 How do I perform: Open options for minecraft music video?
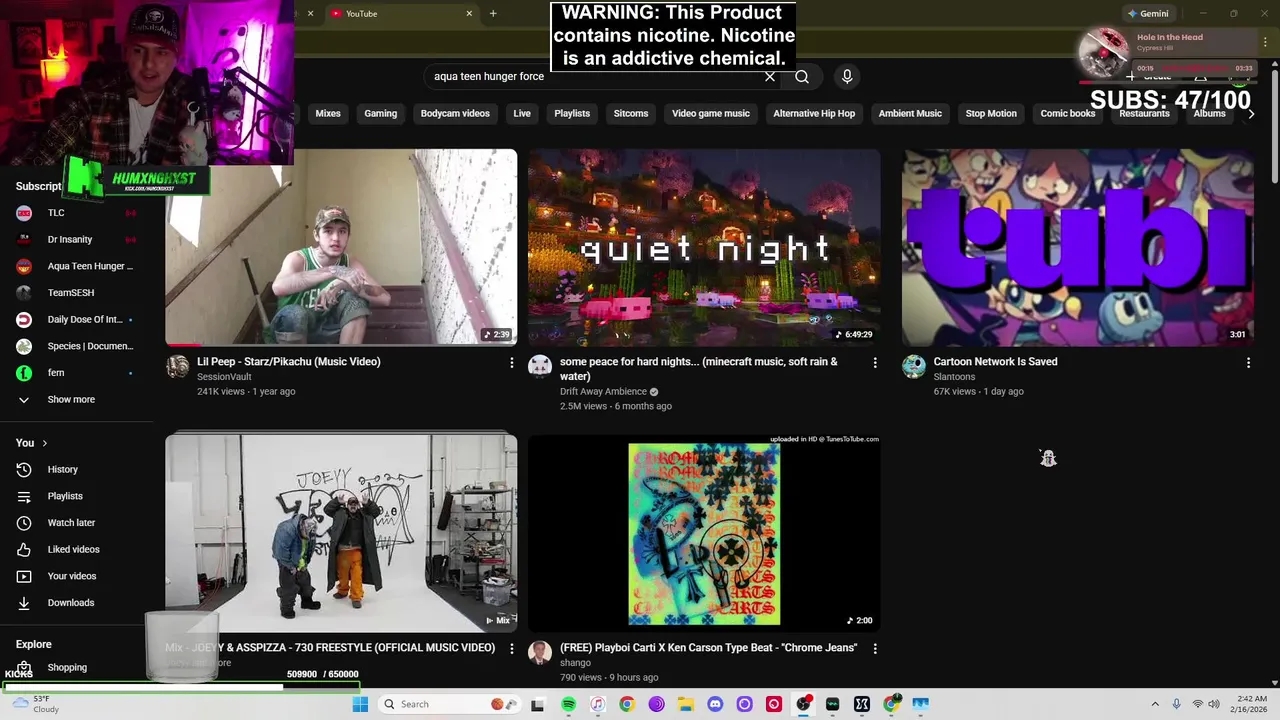pos(875,363)
